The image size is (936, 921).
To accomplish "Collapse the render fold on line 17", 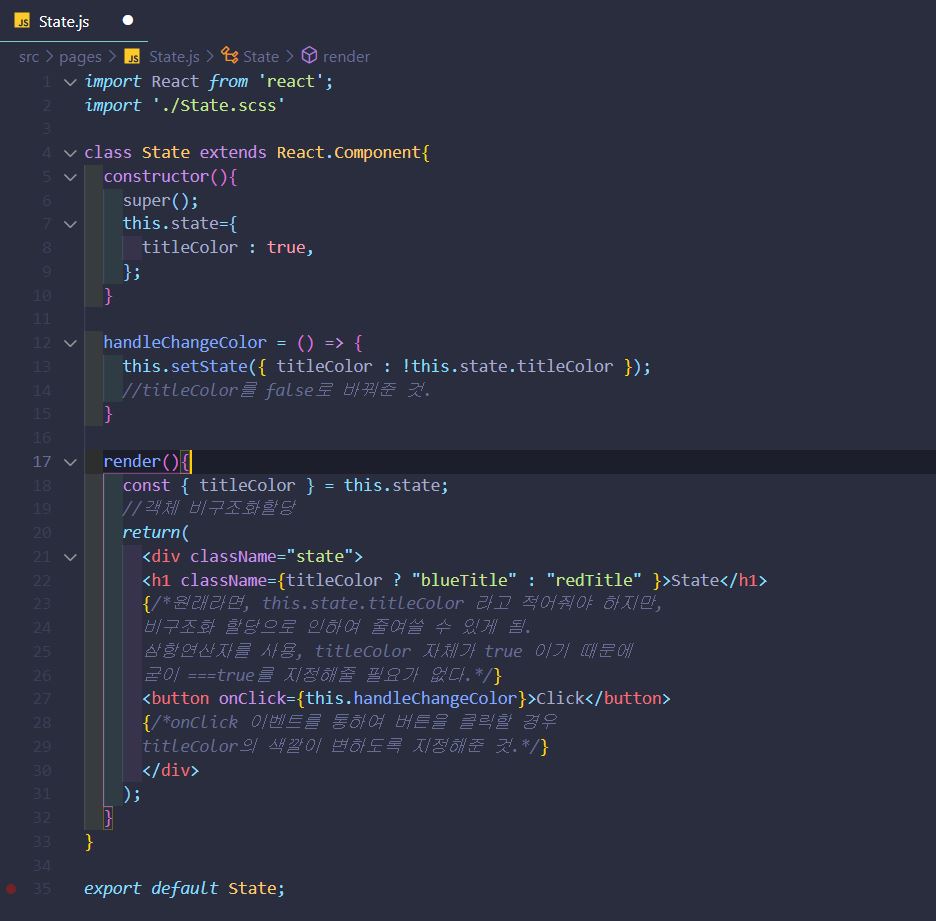I will click(x=70, y=462).
